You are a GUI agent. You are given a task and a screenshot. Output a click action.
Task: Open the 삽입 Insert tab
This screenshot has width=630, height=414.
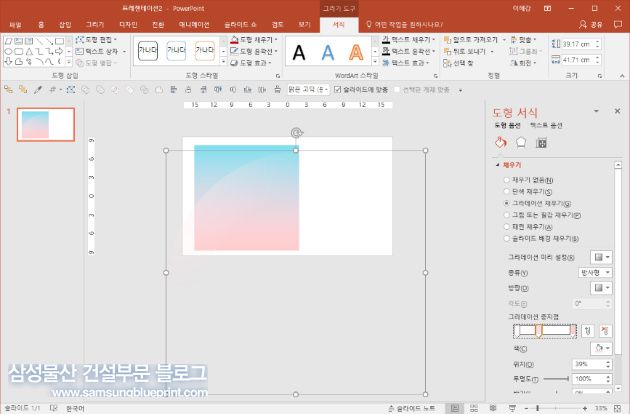point(65,25)
